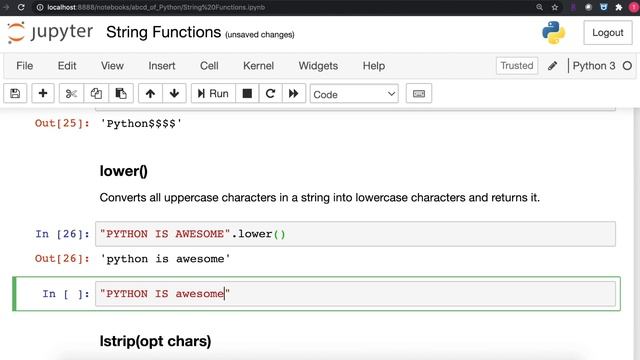Screen dimensions: 640x360
Task: Click the In [26]: prompt label
Action: click(62, 234)
